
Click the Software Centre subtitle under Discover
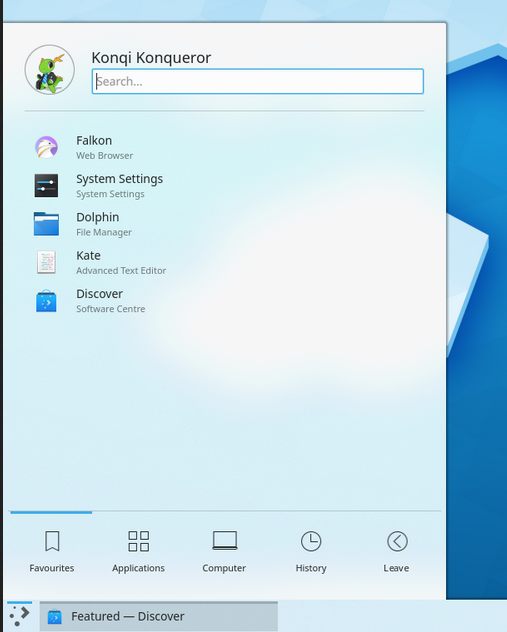click(111, 309)
